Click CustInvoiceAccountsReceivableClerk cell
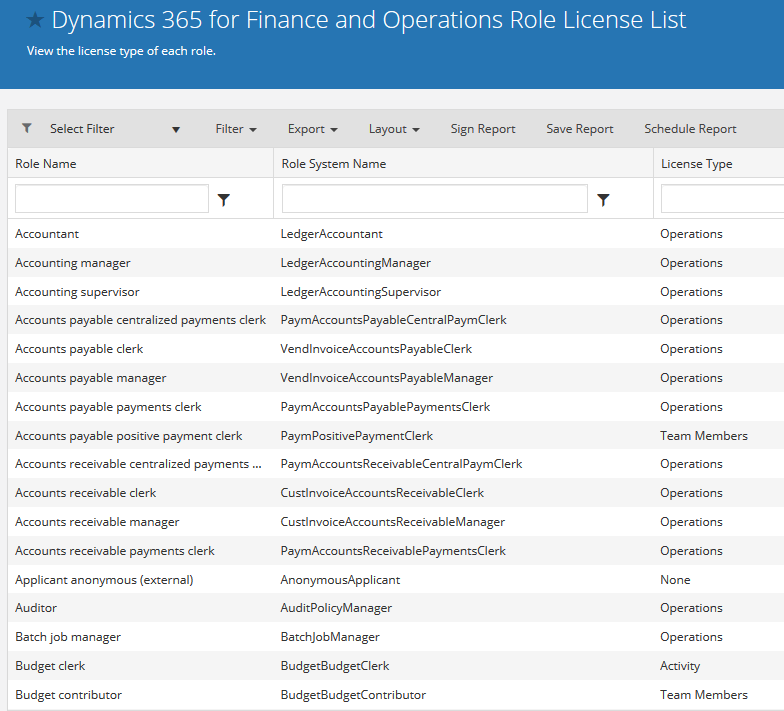The width and height of the screenshot is (784, 711). point(382,493)
